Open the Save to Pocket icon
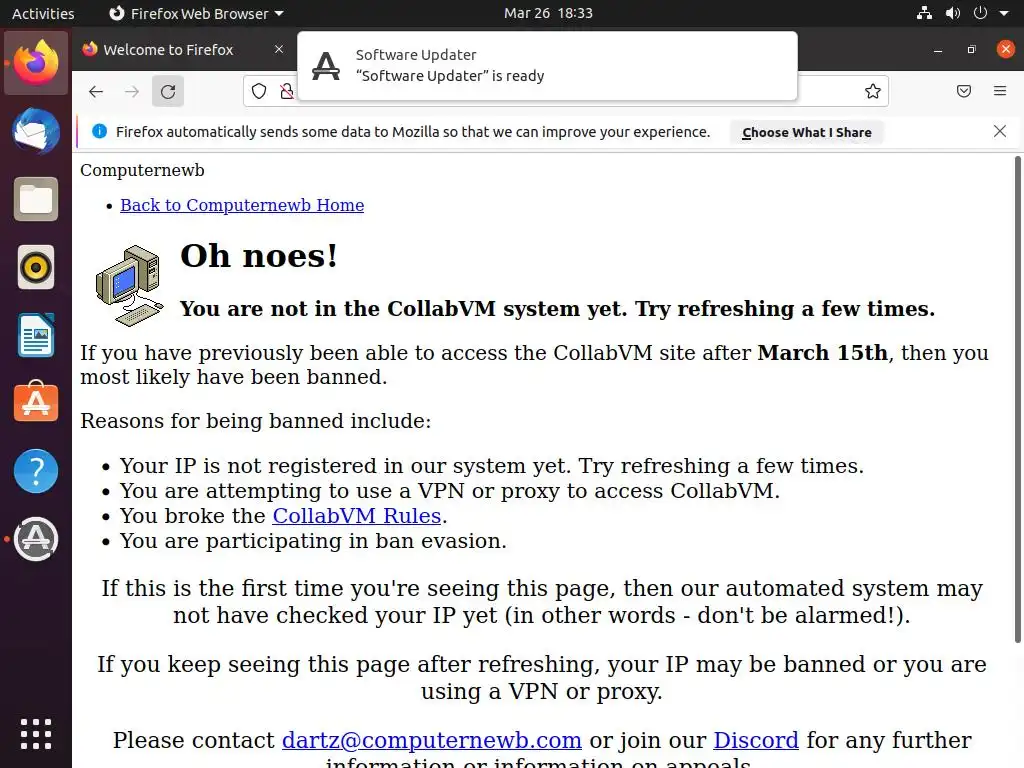The image size is (1024, 768). (964, 91)
